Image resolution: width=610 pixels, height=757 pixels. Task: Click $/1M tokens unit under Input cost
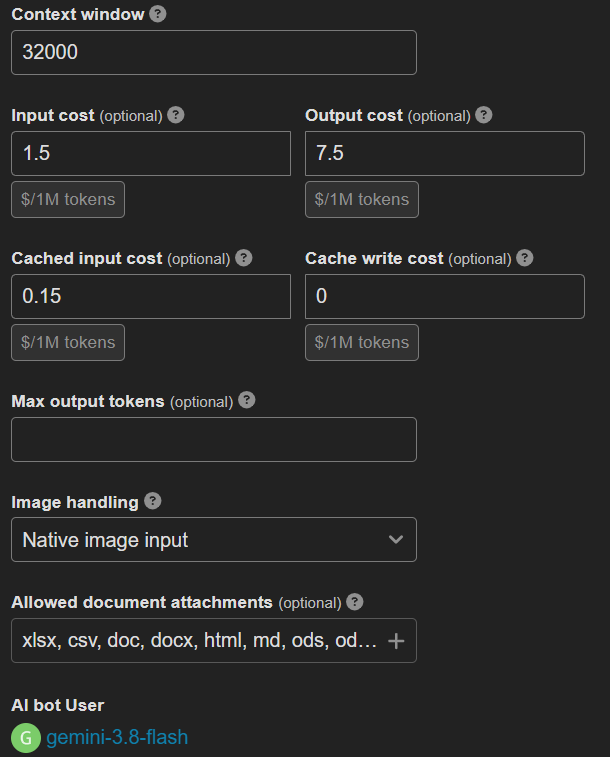[x=68, y=200]
